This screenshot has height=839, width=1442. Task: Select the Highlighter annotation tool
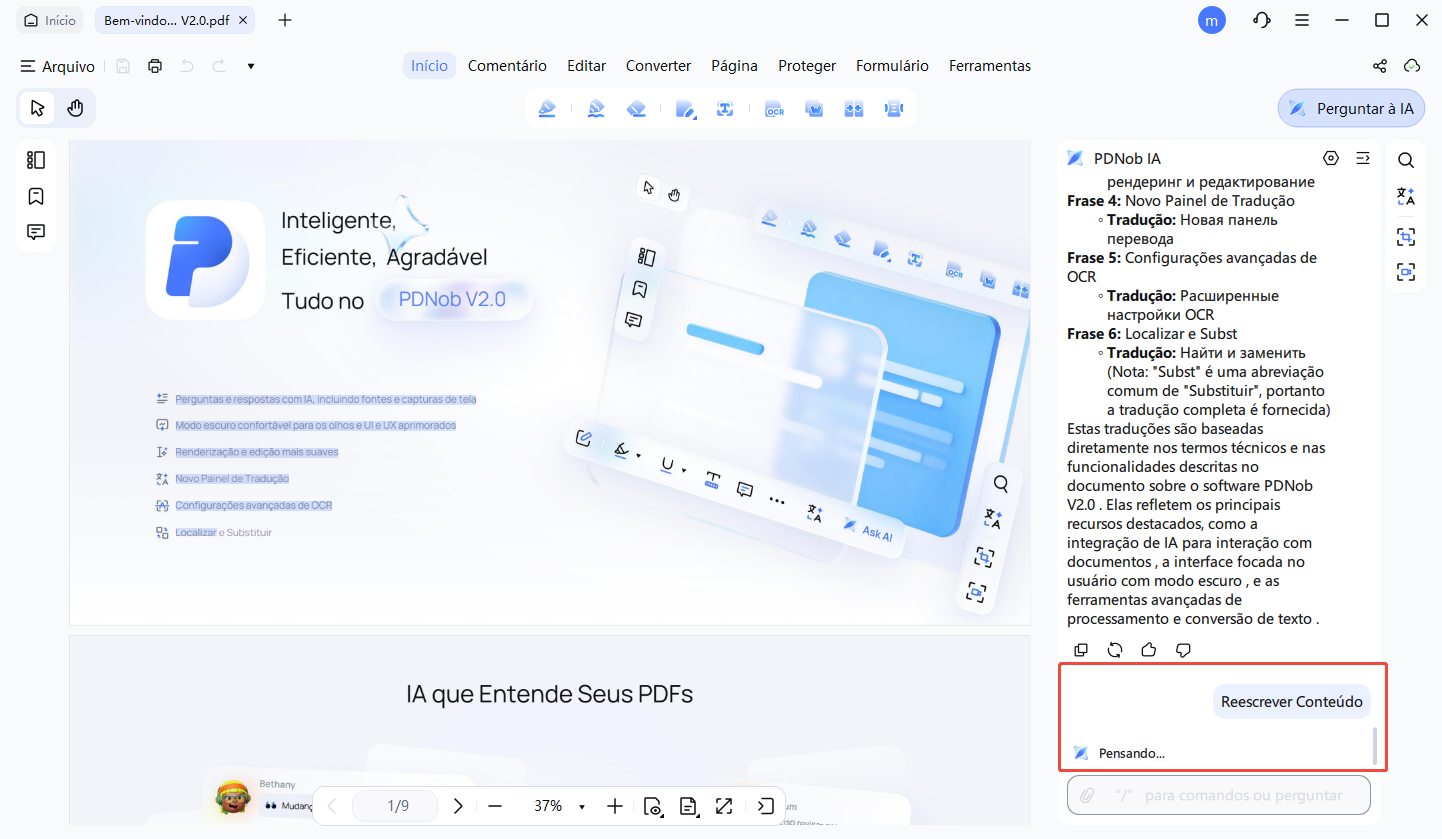click(x=548, y=108)
